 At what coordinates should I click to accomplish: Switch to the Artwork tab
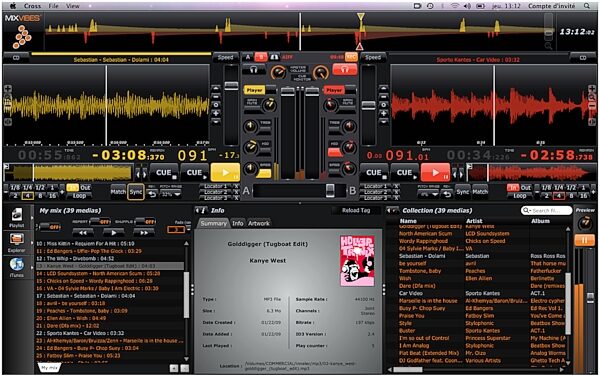click(x=259, y=223)
